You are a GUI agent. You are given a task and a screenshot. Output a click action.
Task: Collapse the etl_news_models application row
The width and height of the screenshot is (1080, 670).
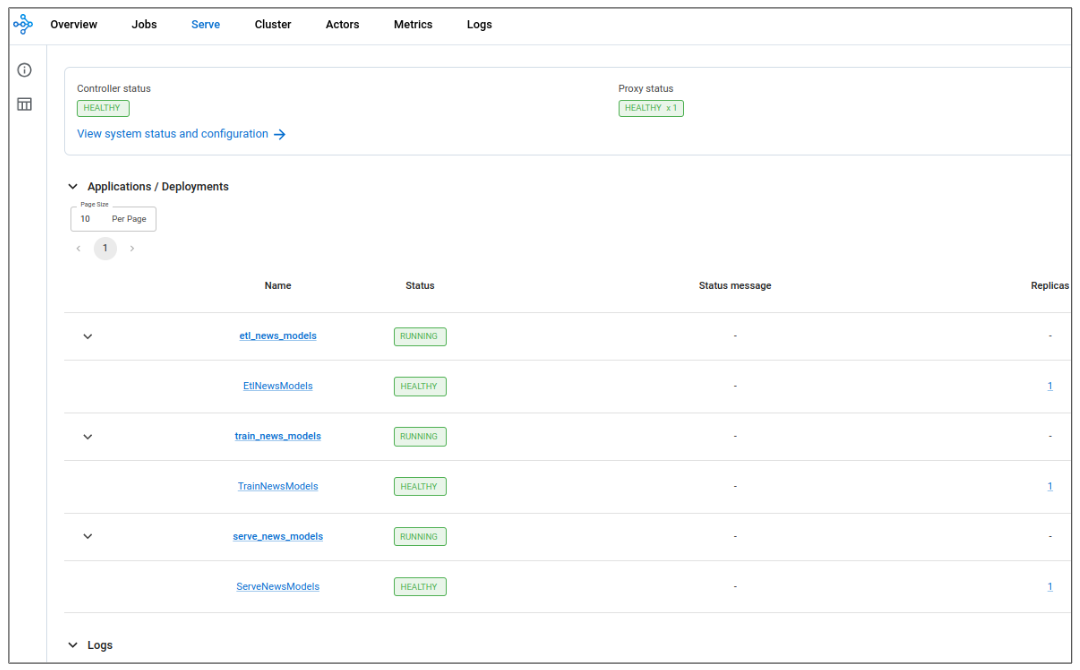click(87, 337)
